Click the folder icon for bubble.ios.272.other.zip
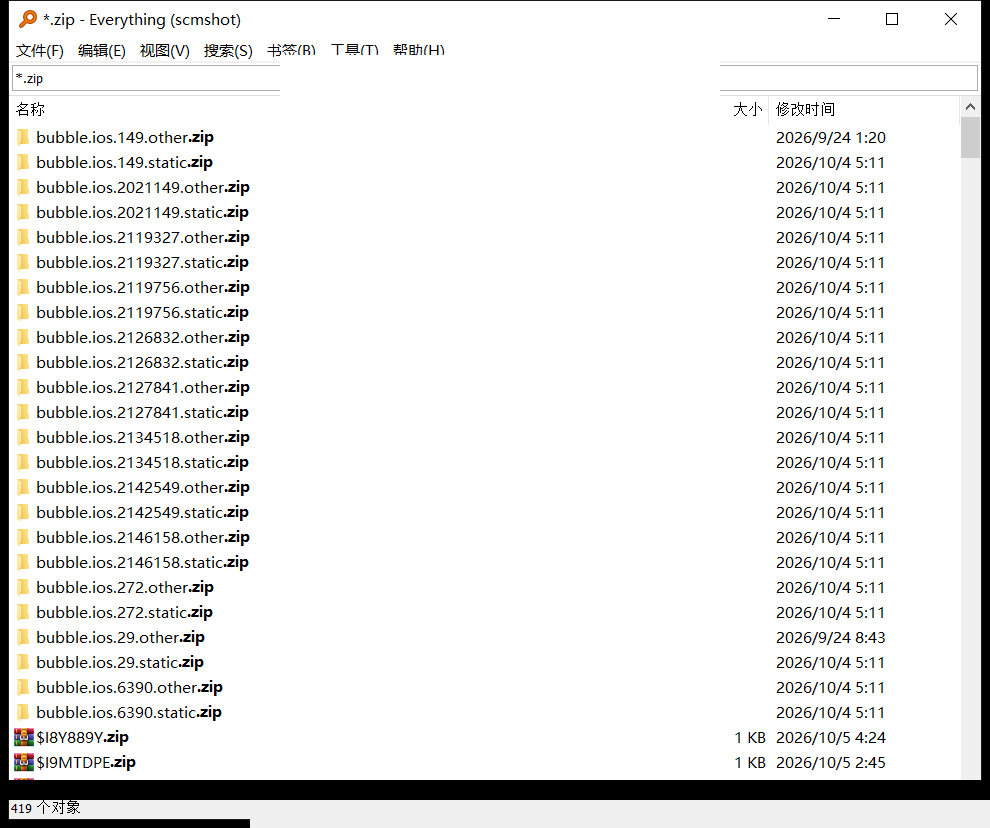990x828 pixels. tap(23, 587)
